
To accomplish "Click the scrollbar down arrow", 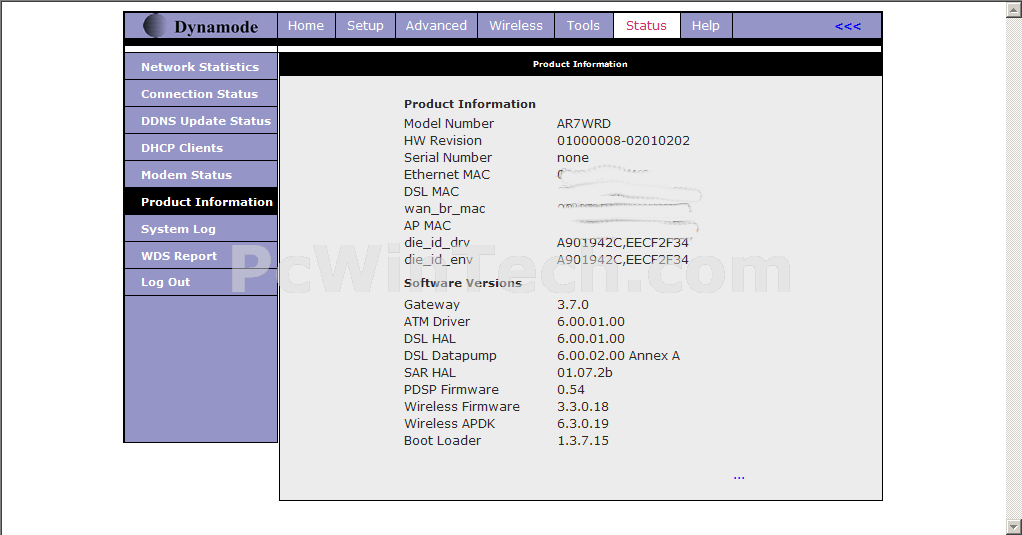I will click(x=1014, y=527).
